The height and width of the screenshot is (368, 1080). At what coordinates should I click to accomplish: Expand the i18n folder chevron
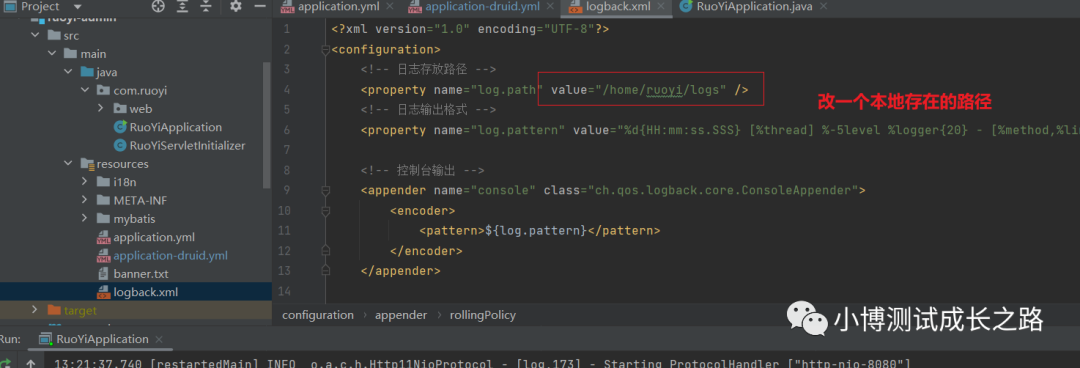(85, 182)
